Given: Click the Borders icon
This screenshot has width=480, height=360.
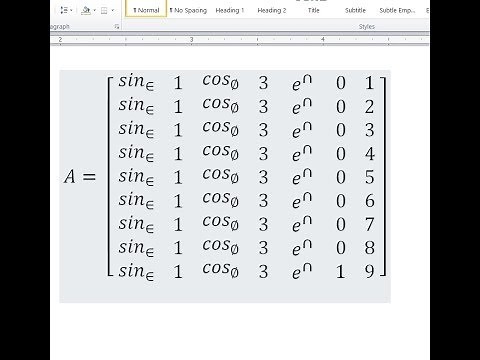Looking at the screenshot, I should point(104,11).
